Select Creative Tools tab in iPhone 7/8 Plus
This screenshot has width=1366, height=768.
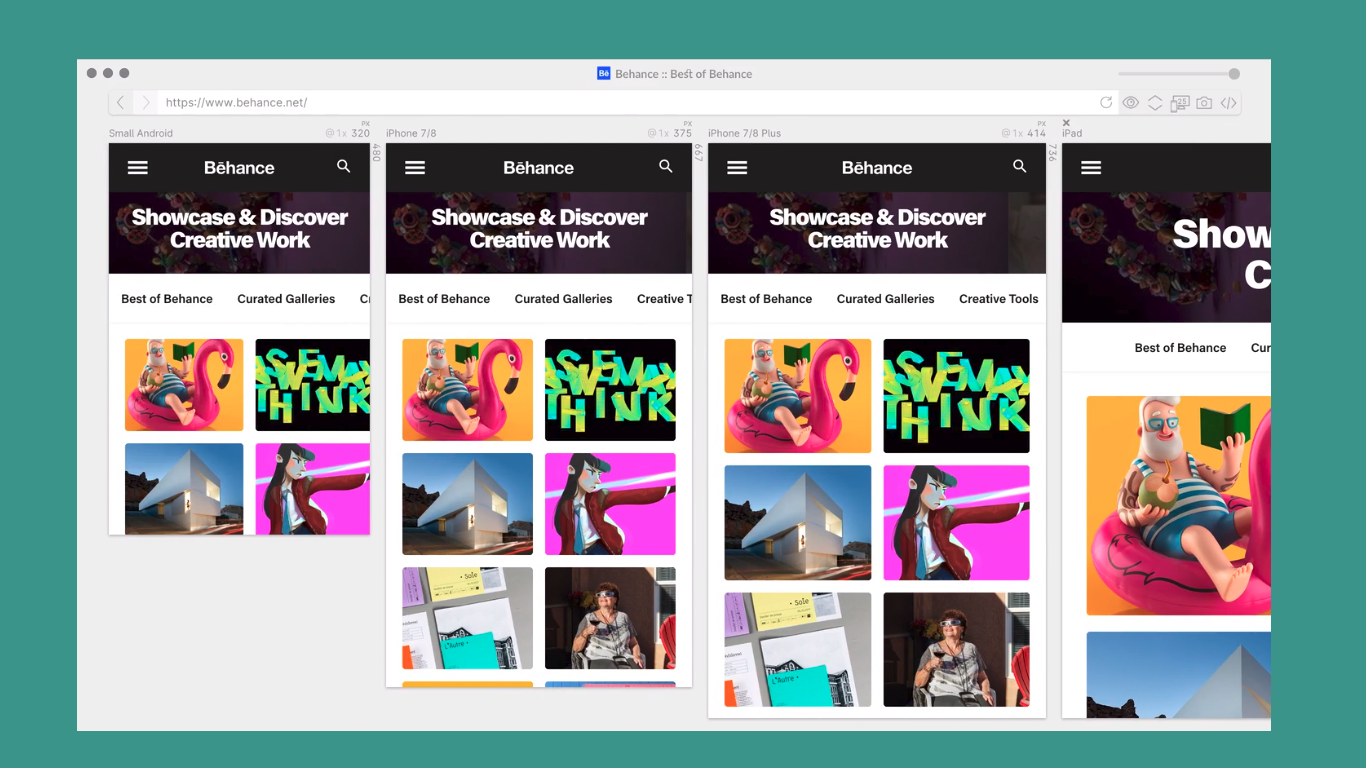[999, 299]
